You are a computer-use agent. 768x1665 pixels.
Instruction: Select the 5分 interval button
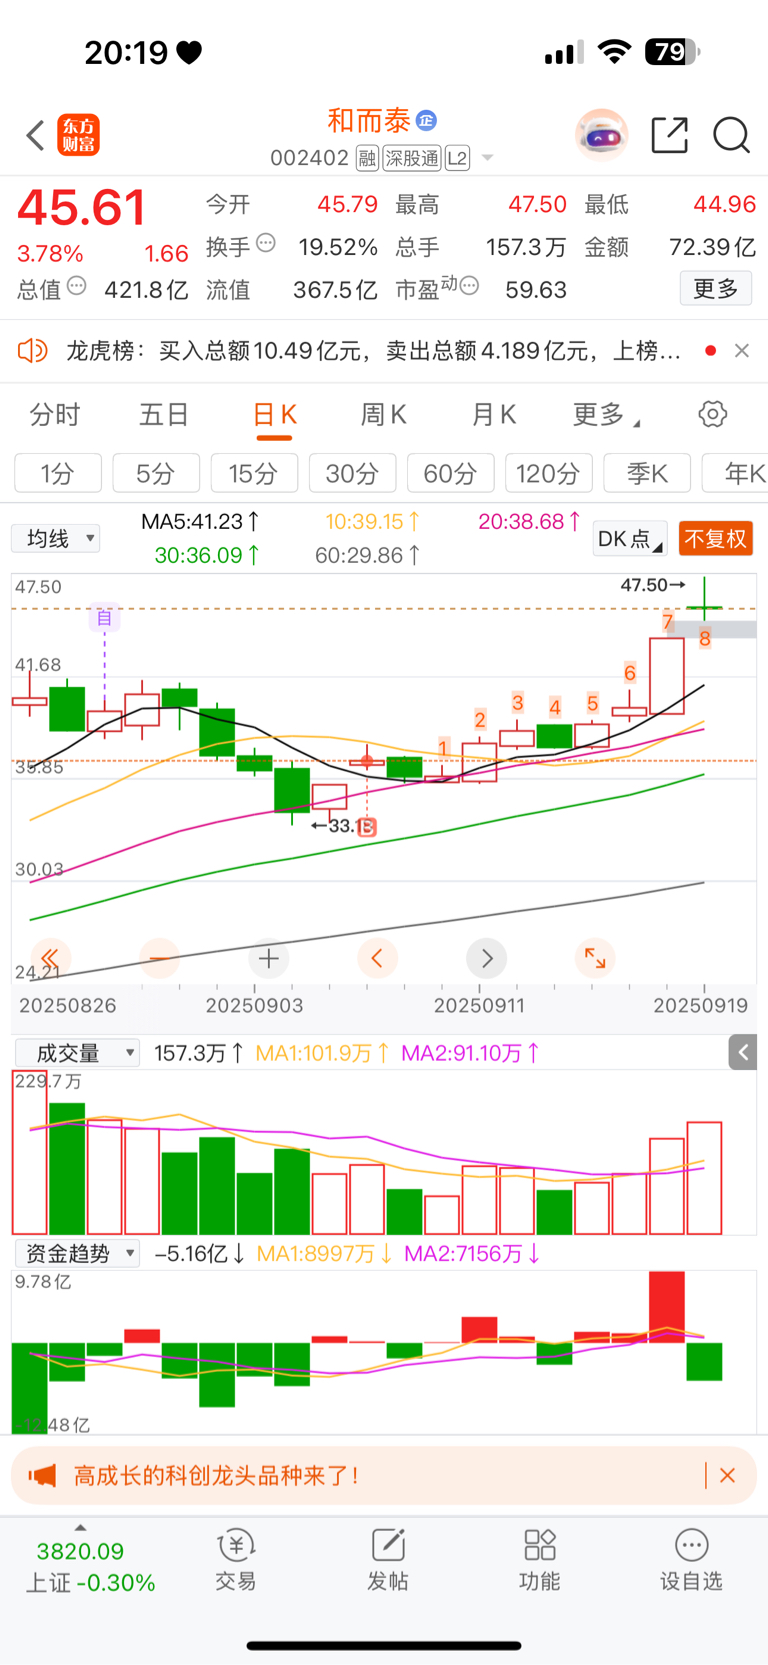tap(156, 473)
